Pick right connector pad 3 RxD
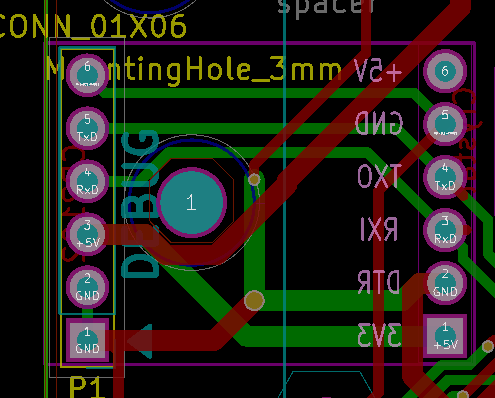495x398 pixels. [445, 230]
